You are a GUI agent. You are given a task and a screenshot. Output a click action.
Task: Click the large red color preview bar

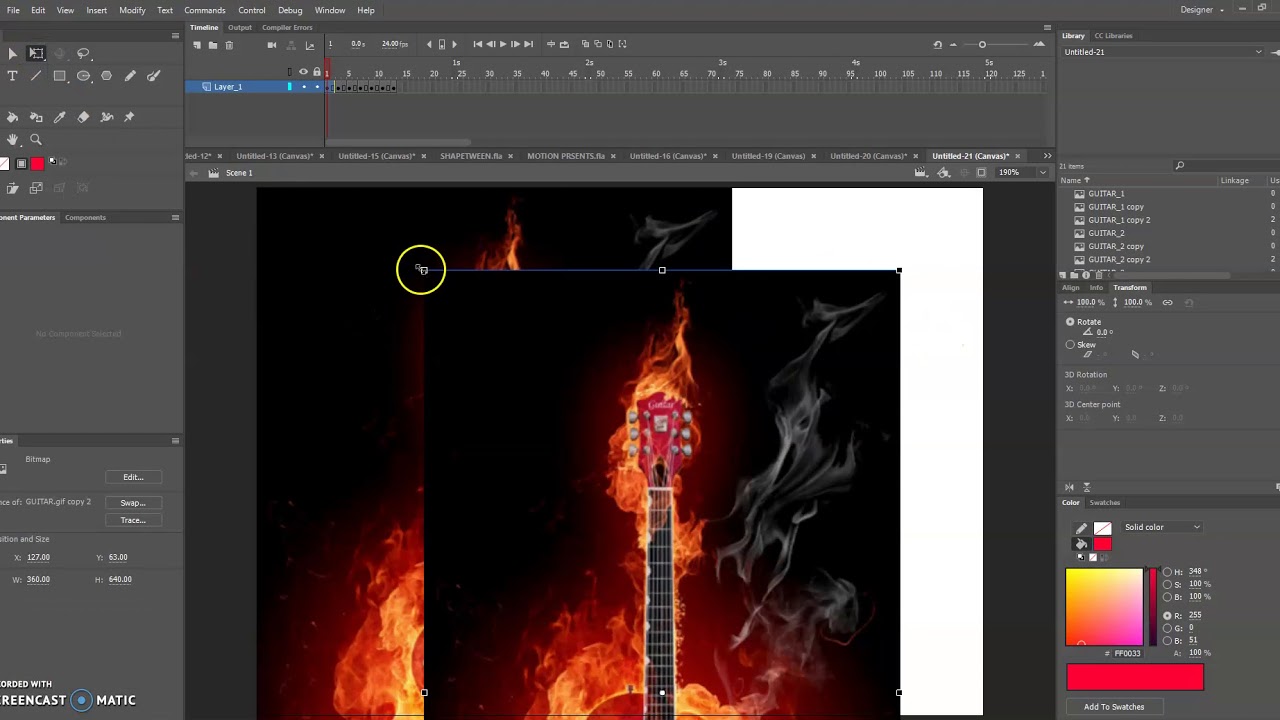click(1135, 677)
